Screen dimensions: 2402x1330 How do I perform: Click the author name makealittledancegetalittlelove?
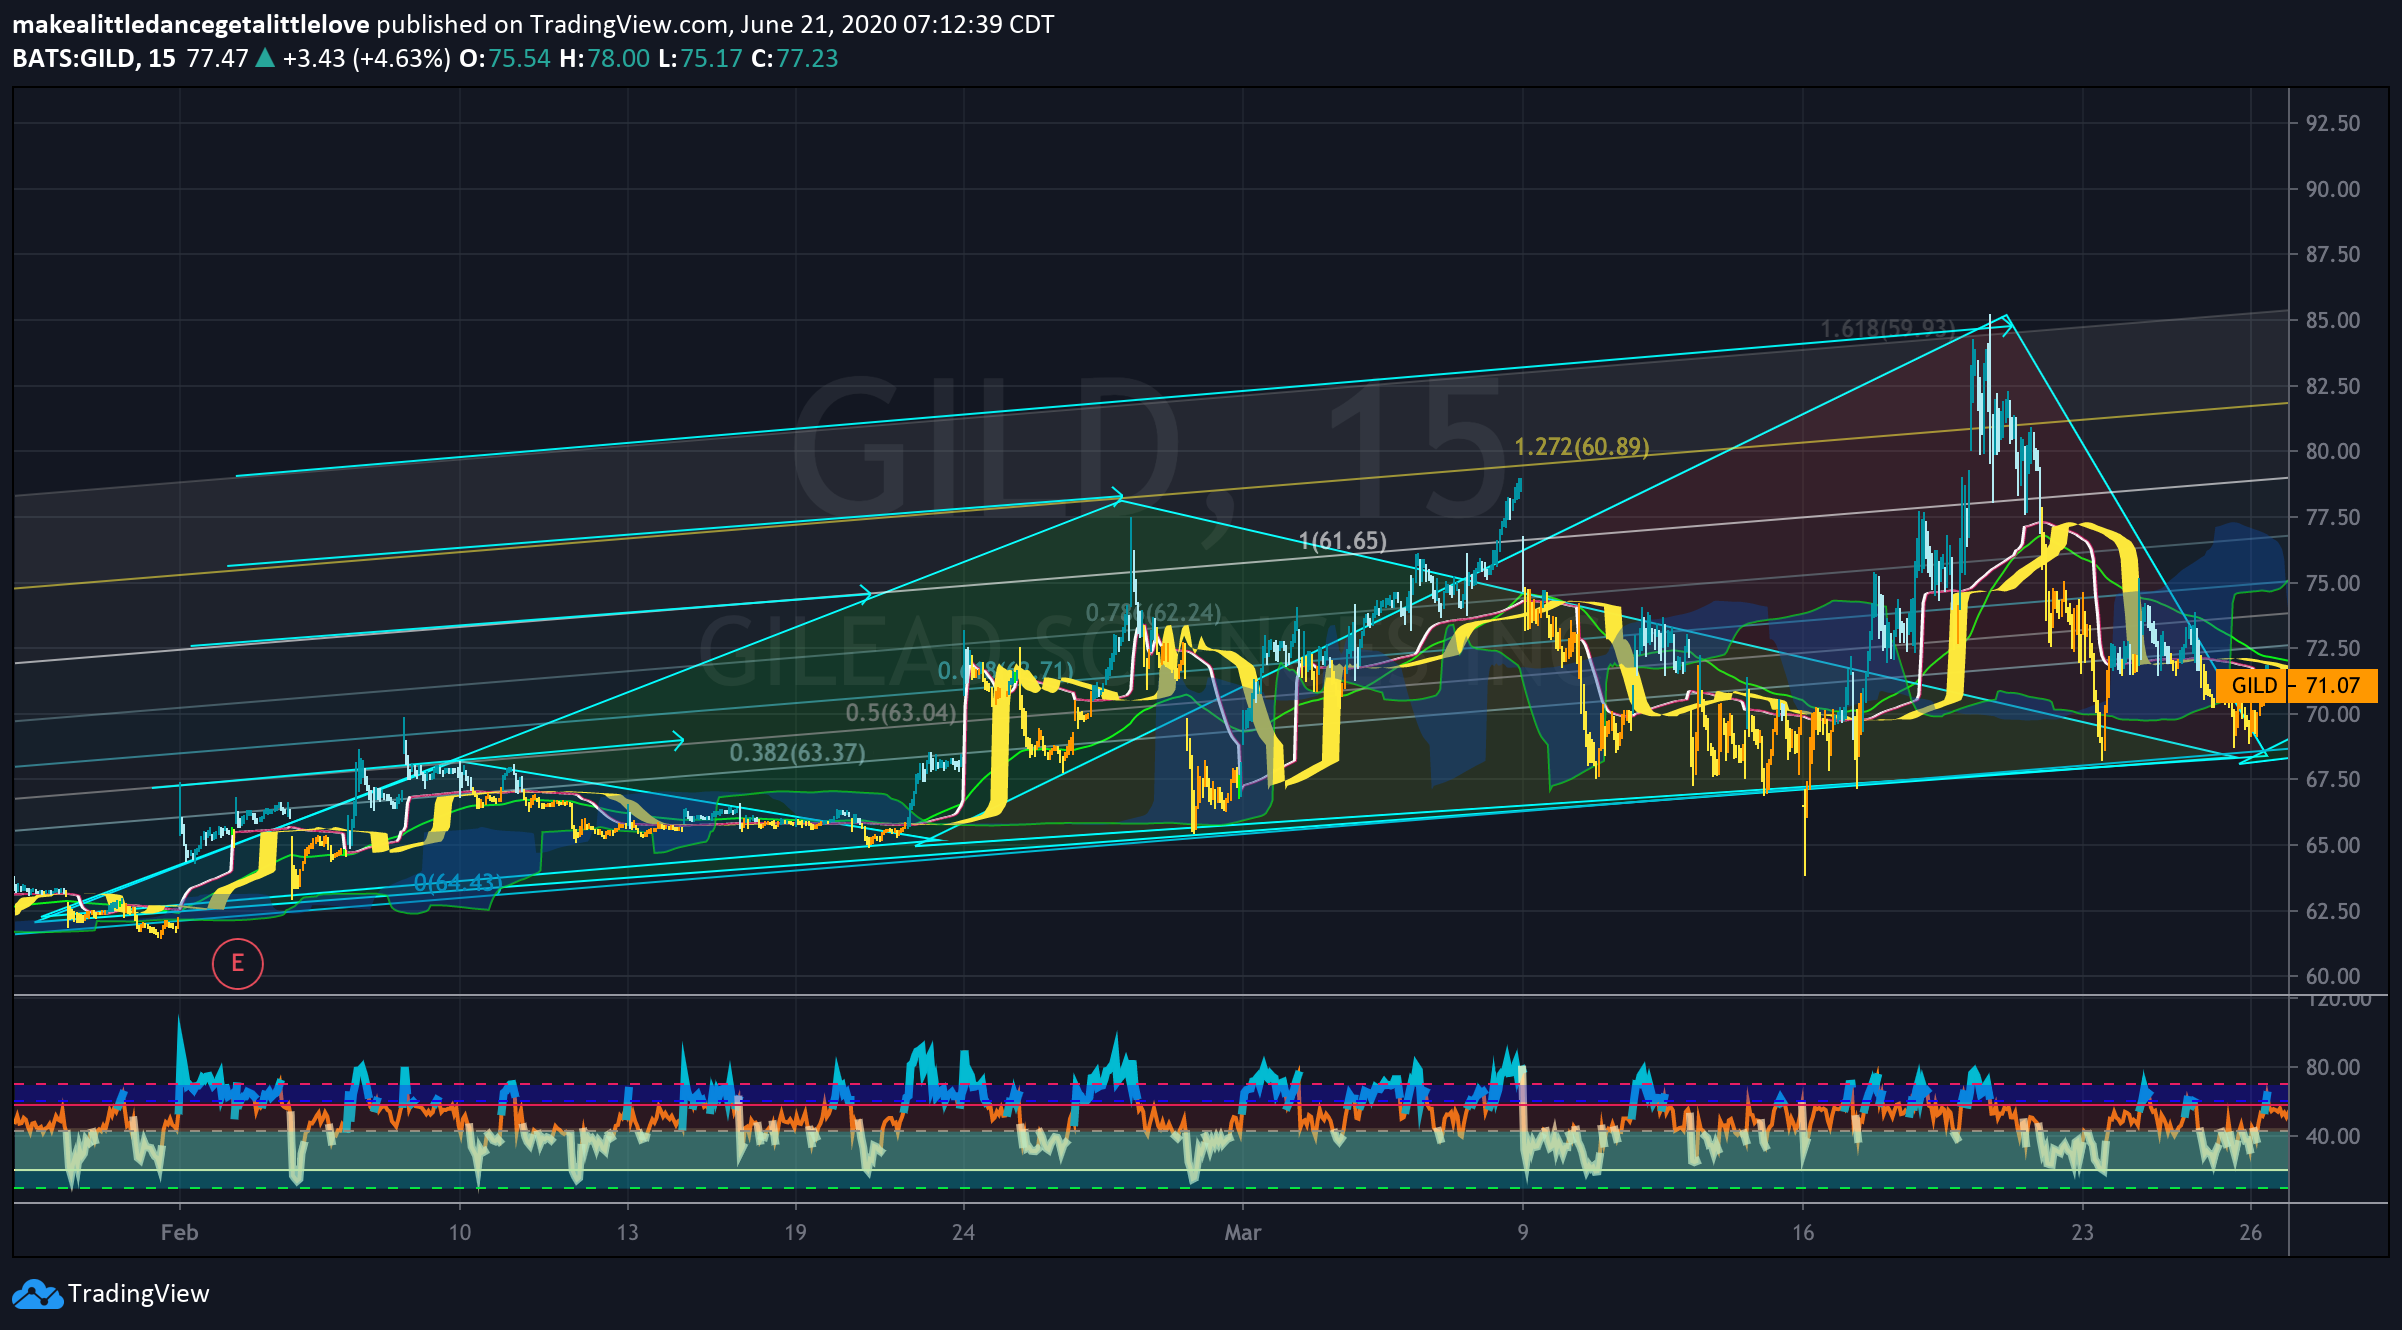191,25
